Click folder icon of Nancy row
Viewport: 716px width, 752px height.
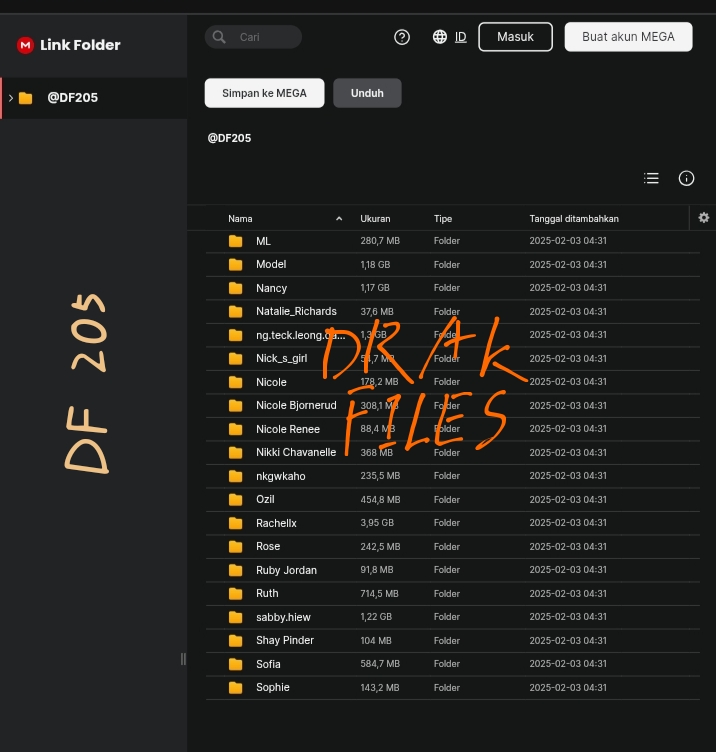[235, 288]
